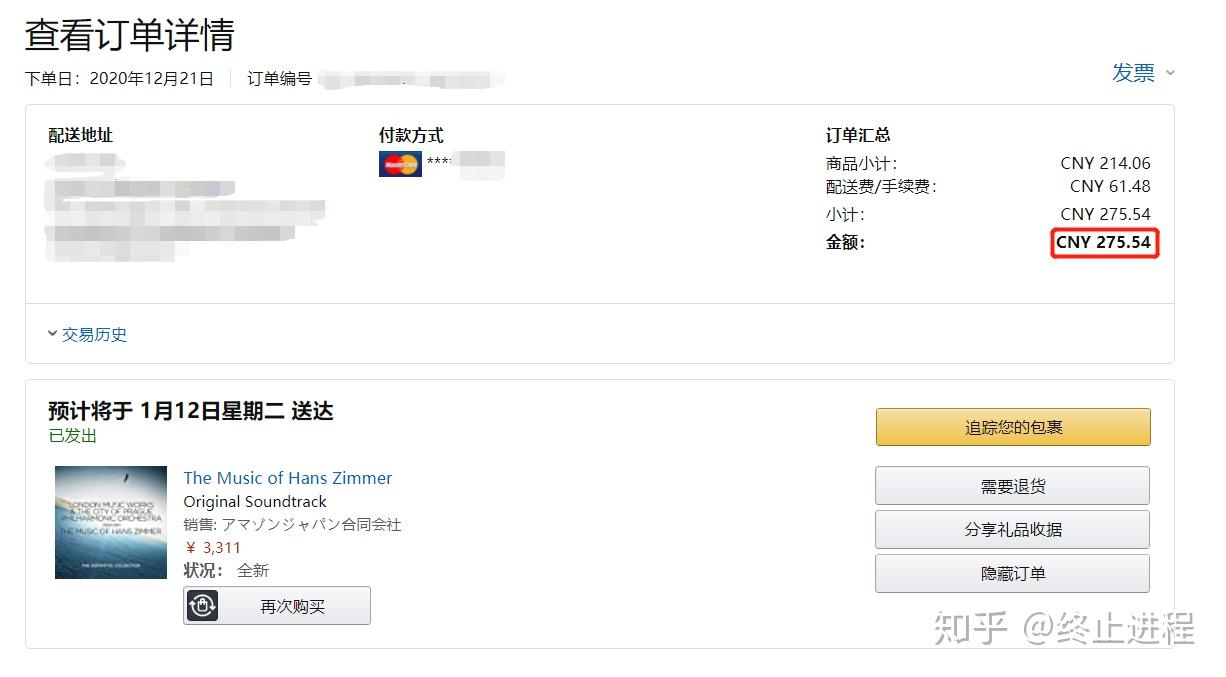Click the Hans Zimmer album cover thumbnail
The image size is (1226, 677).
click(x=111, y=522)
